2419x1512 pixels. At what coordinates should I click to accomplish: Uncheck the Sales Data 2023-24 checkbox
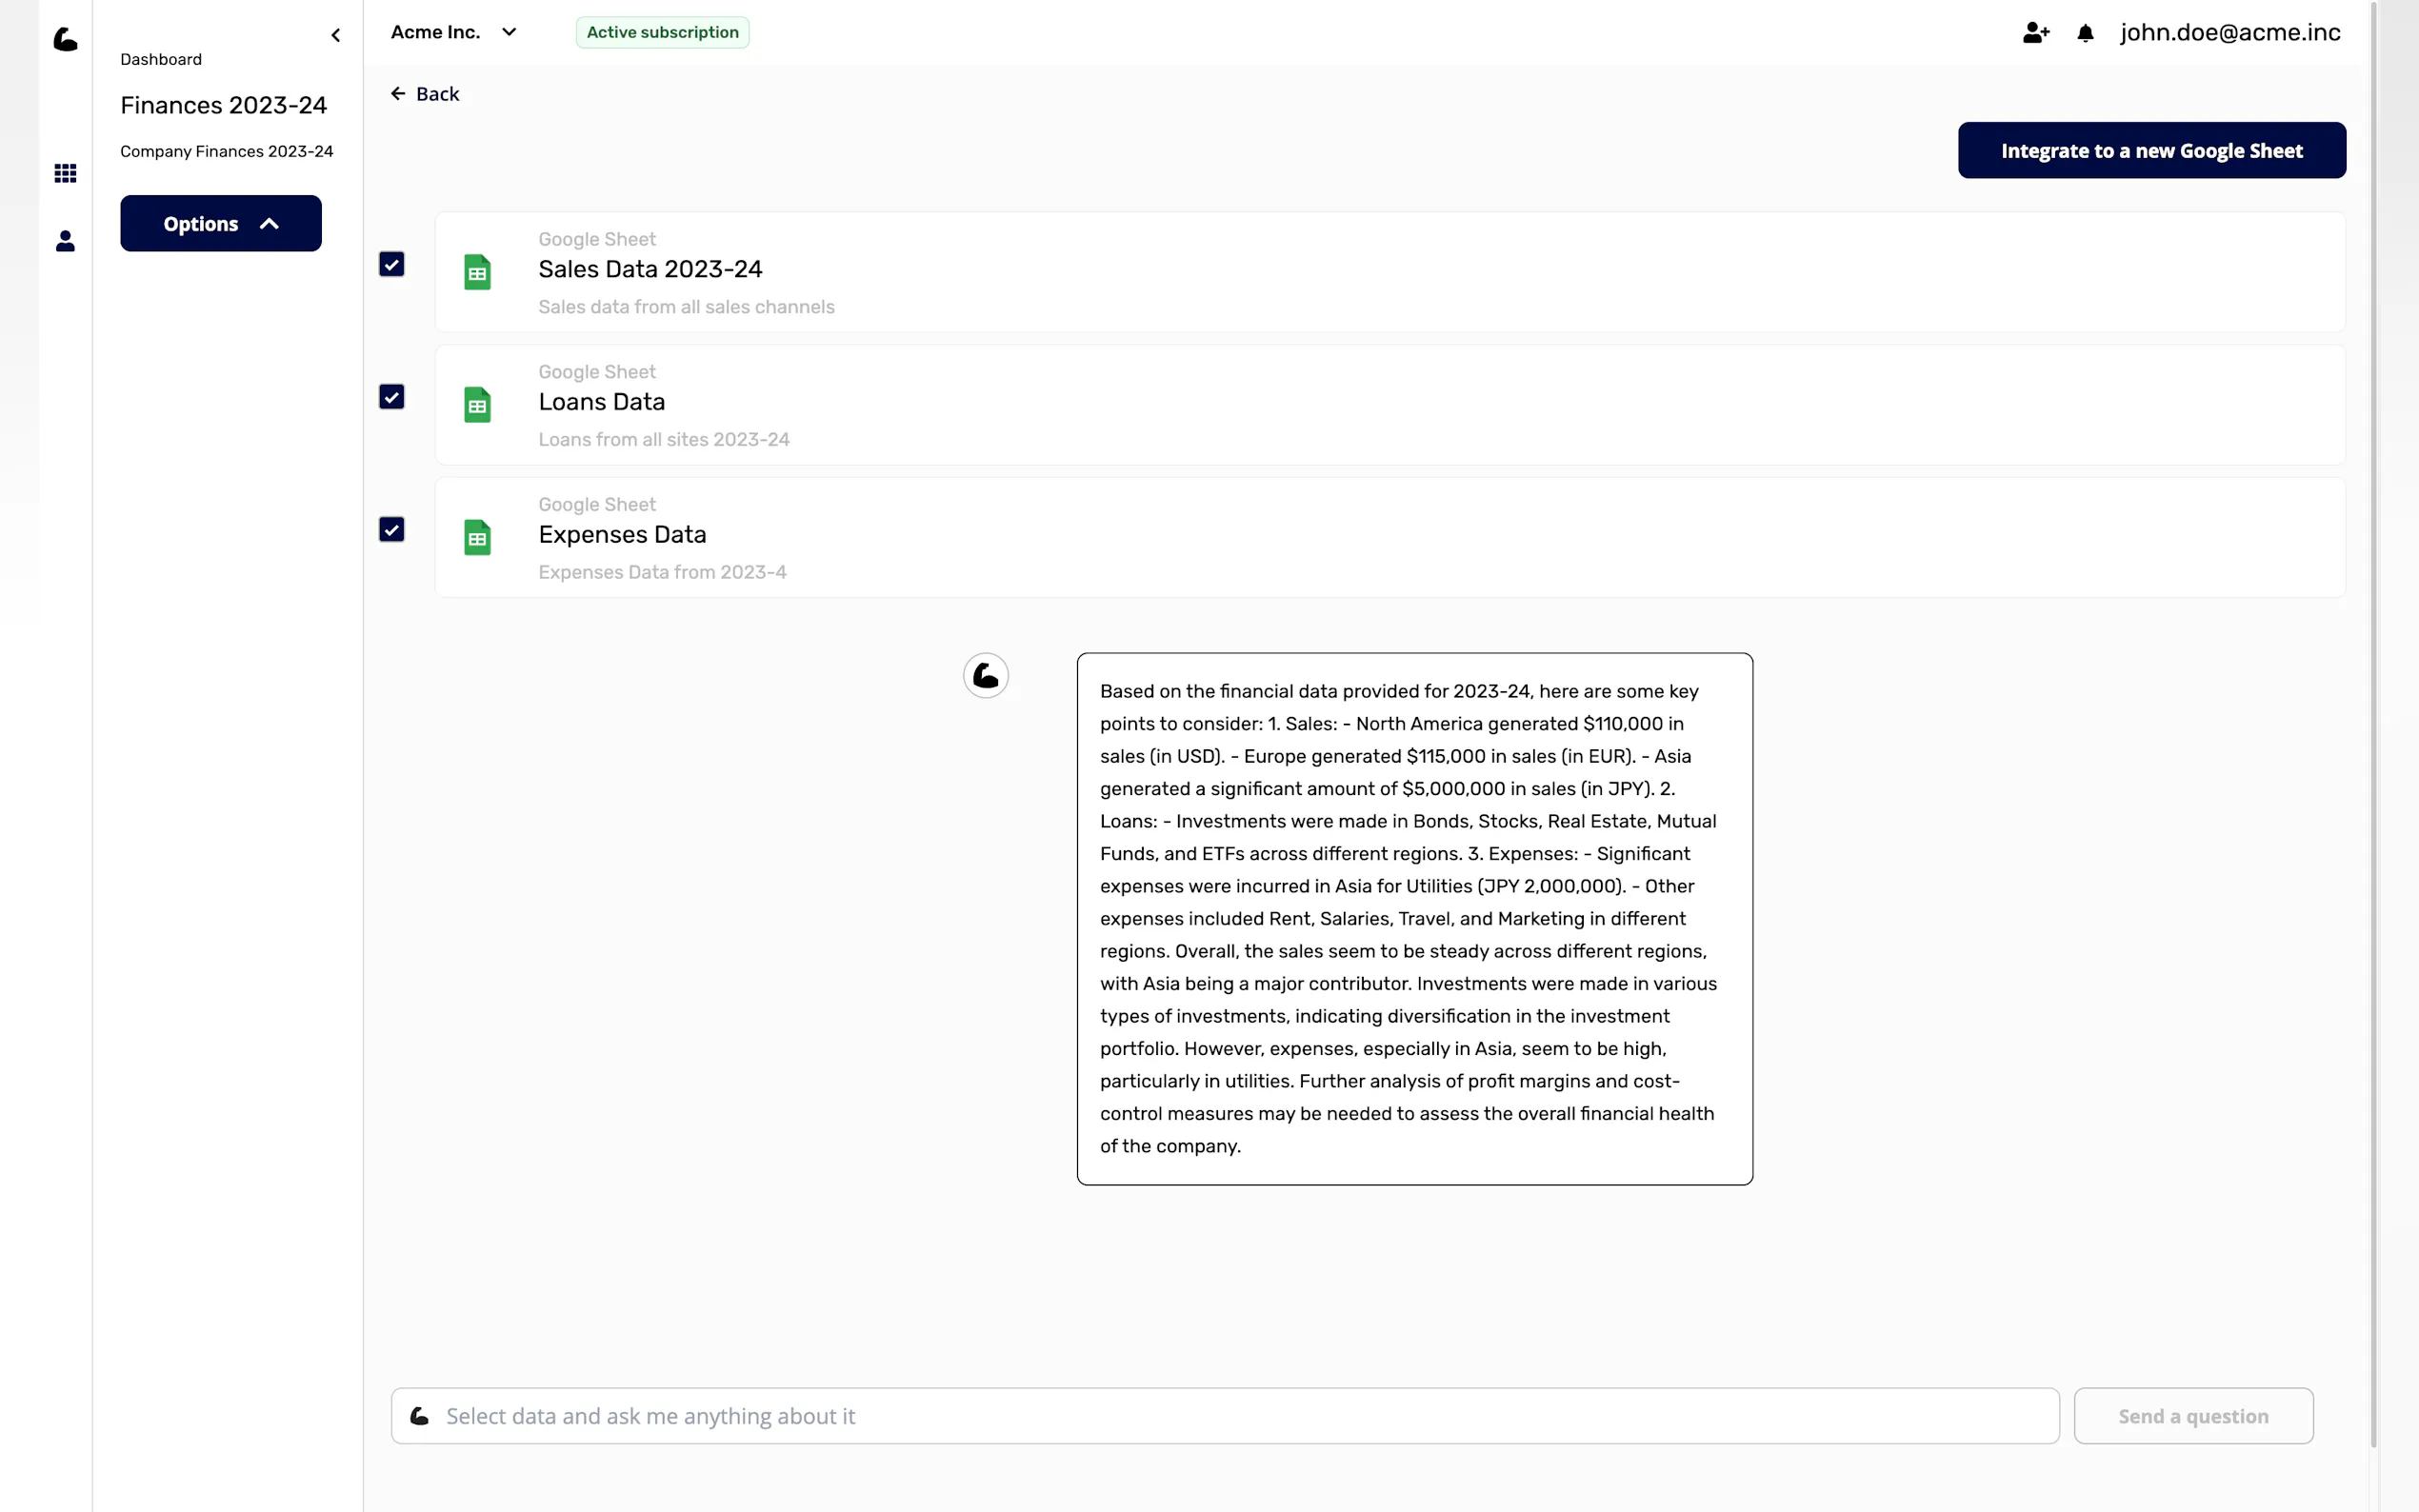(x=392, y=264)
